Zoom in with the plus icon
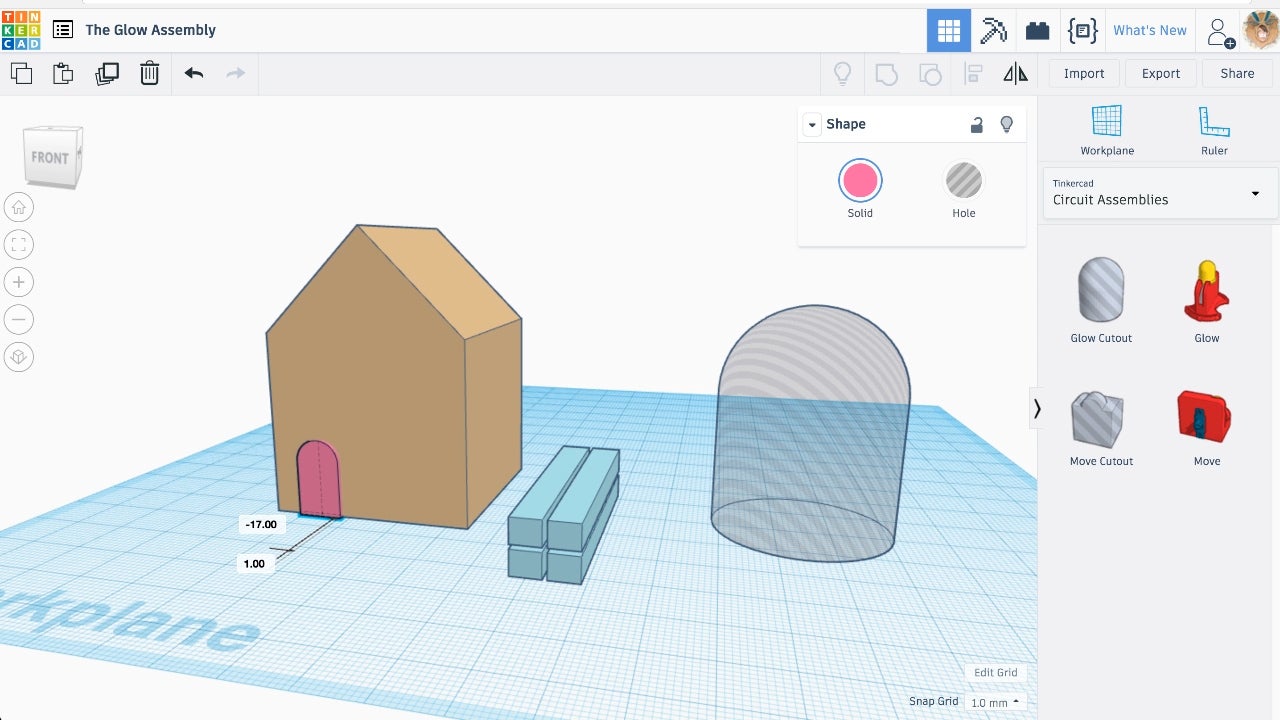1280x720 pixels. [x=19, y=282]
